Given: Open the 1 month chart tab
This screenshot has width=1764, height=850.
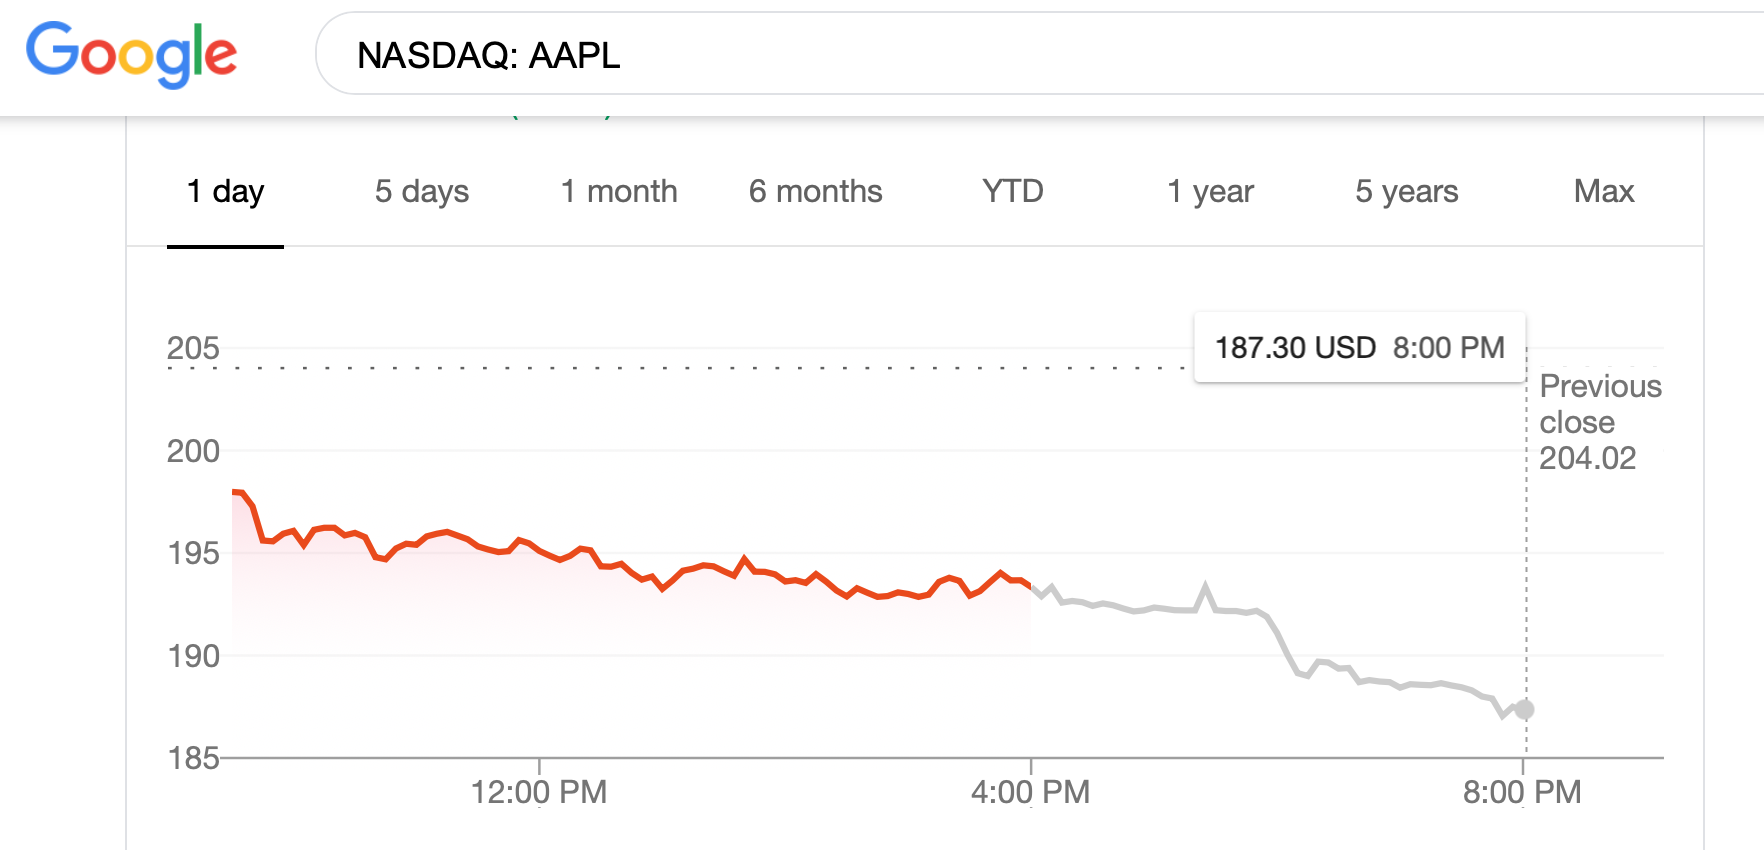Looking at the screenshot, I should (619, 191).
